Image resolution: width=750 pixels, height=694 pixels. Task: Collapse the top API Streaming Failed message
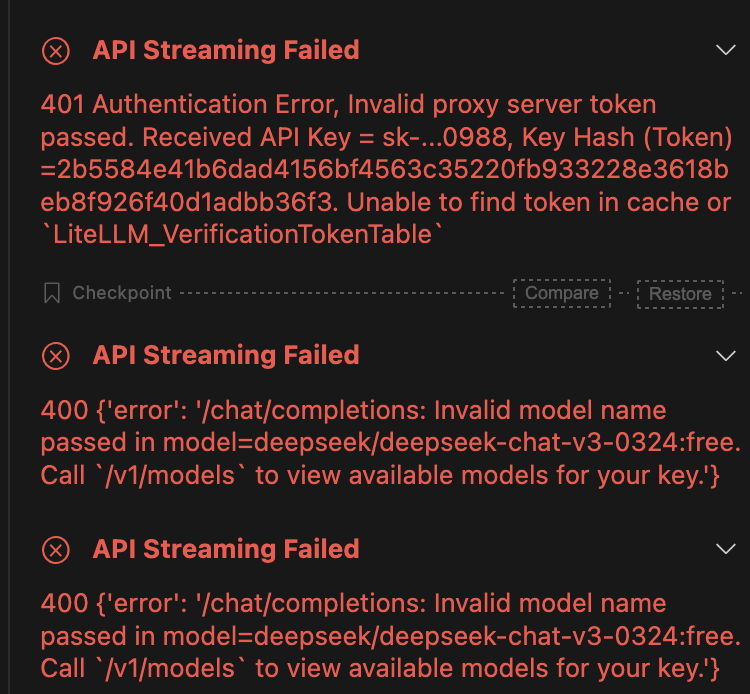click(x=726, y=50)
